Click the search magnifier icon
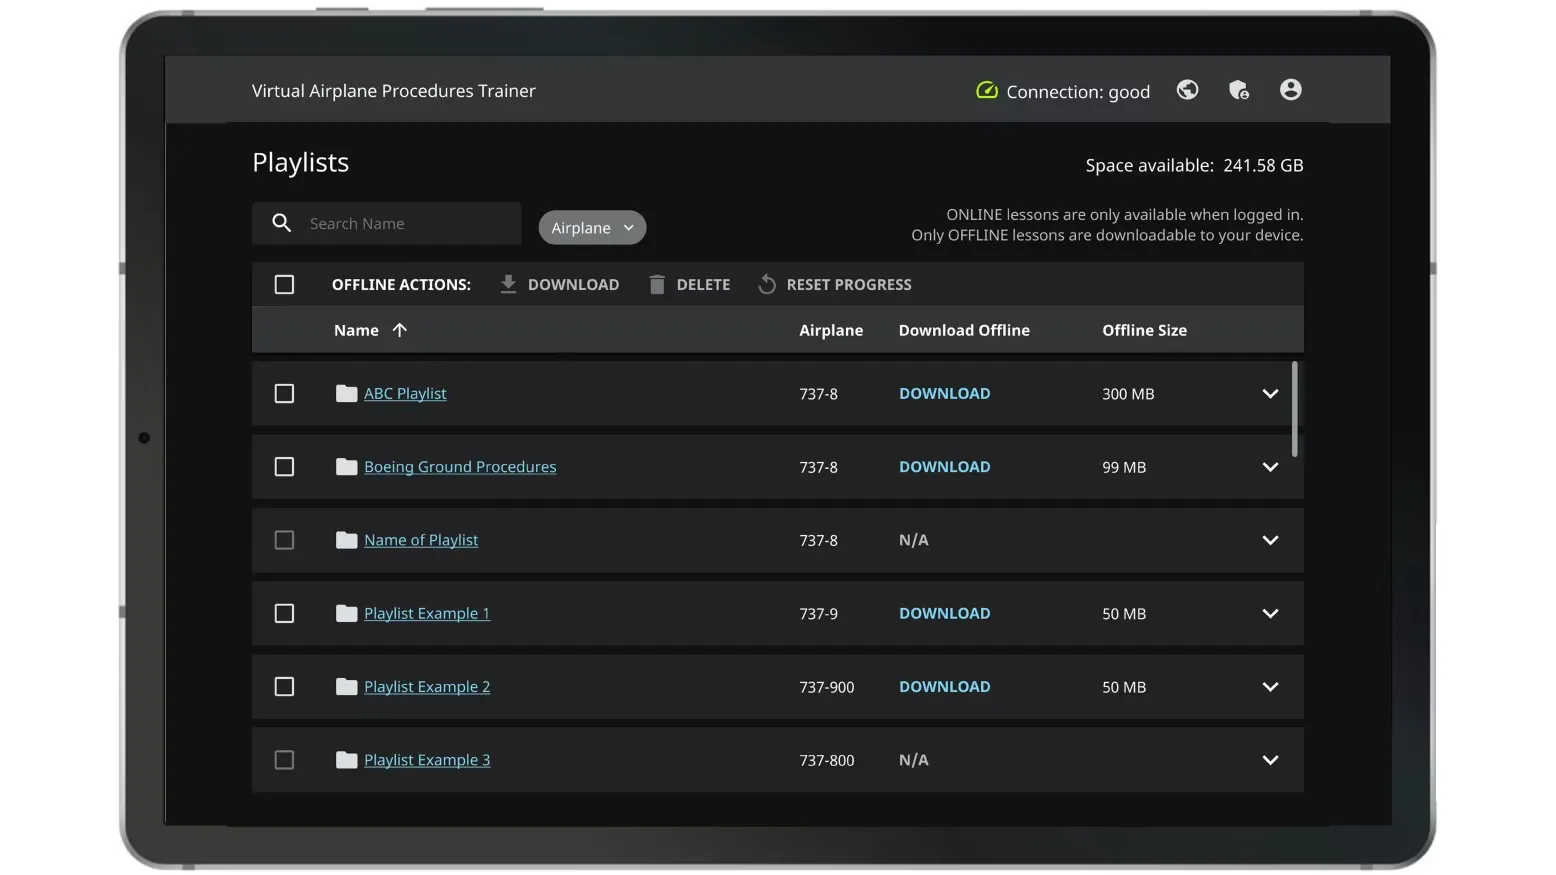 282,223
